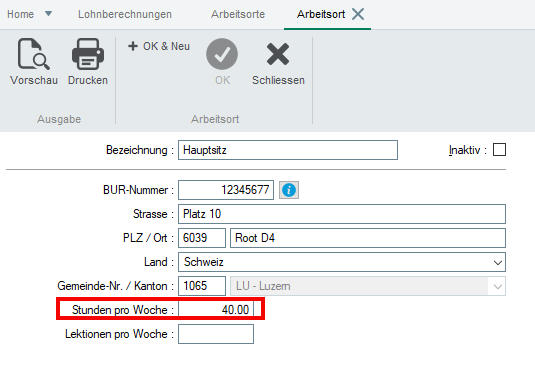This screenshot has height=369, width=535.
Task: Open the Home dropdown arrow
Action: point(48,14)
